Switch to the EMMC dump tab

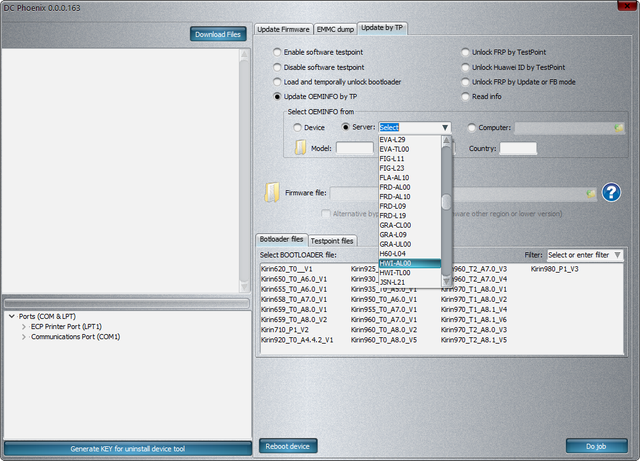point(335,29)
